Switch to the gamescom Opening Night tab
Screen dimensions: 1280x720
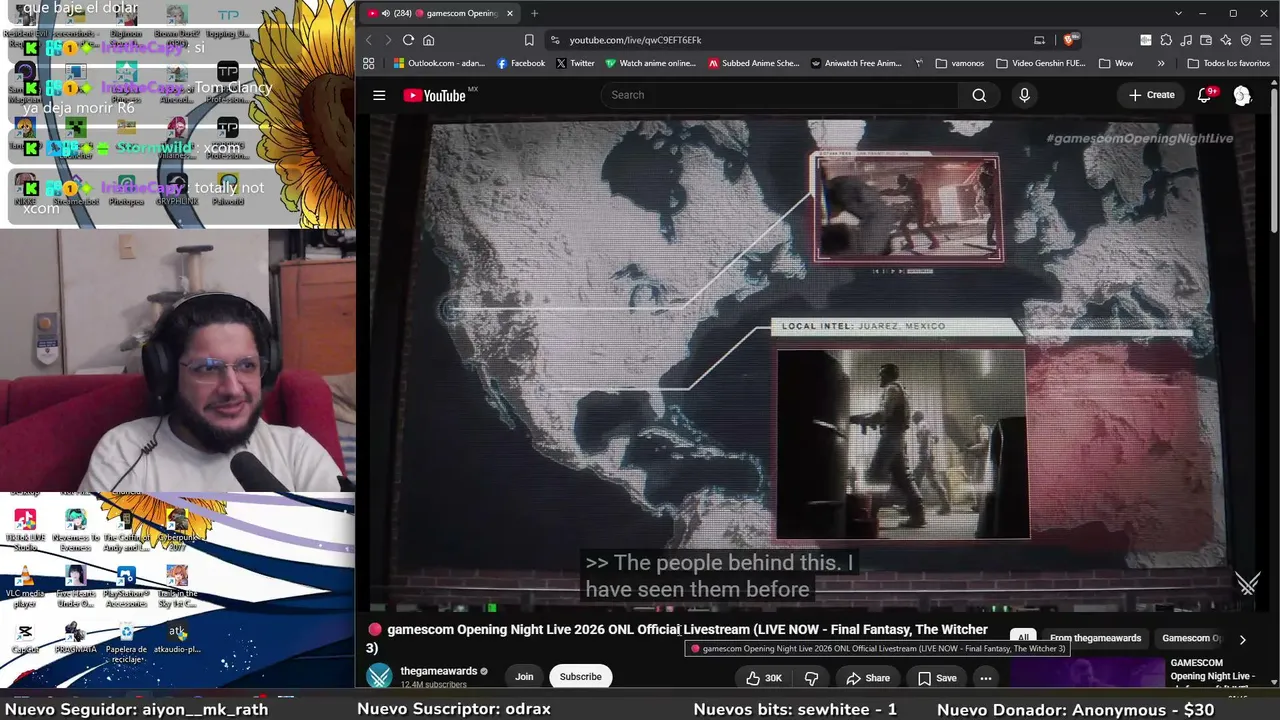[440, 13]
